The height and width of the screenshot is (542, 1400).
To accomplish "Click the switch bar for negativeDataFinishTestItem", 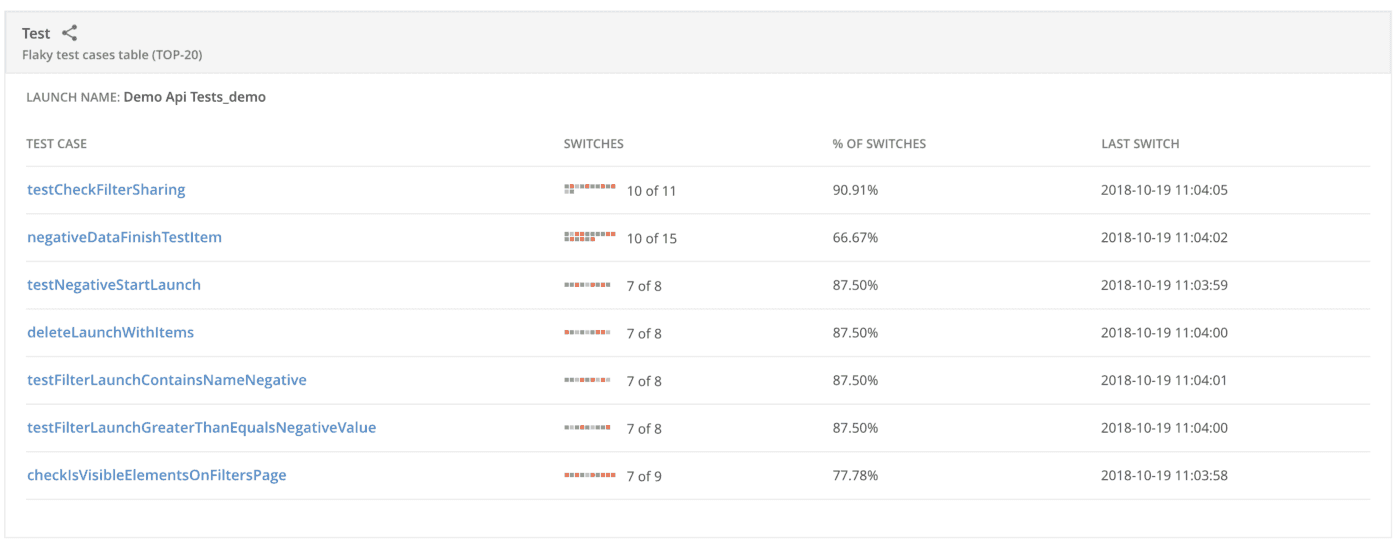I will [x=590, y=237].
